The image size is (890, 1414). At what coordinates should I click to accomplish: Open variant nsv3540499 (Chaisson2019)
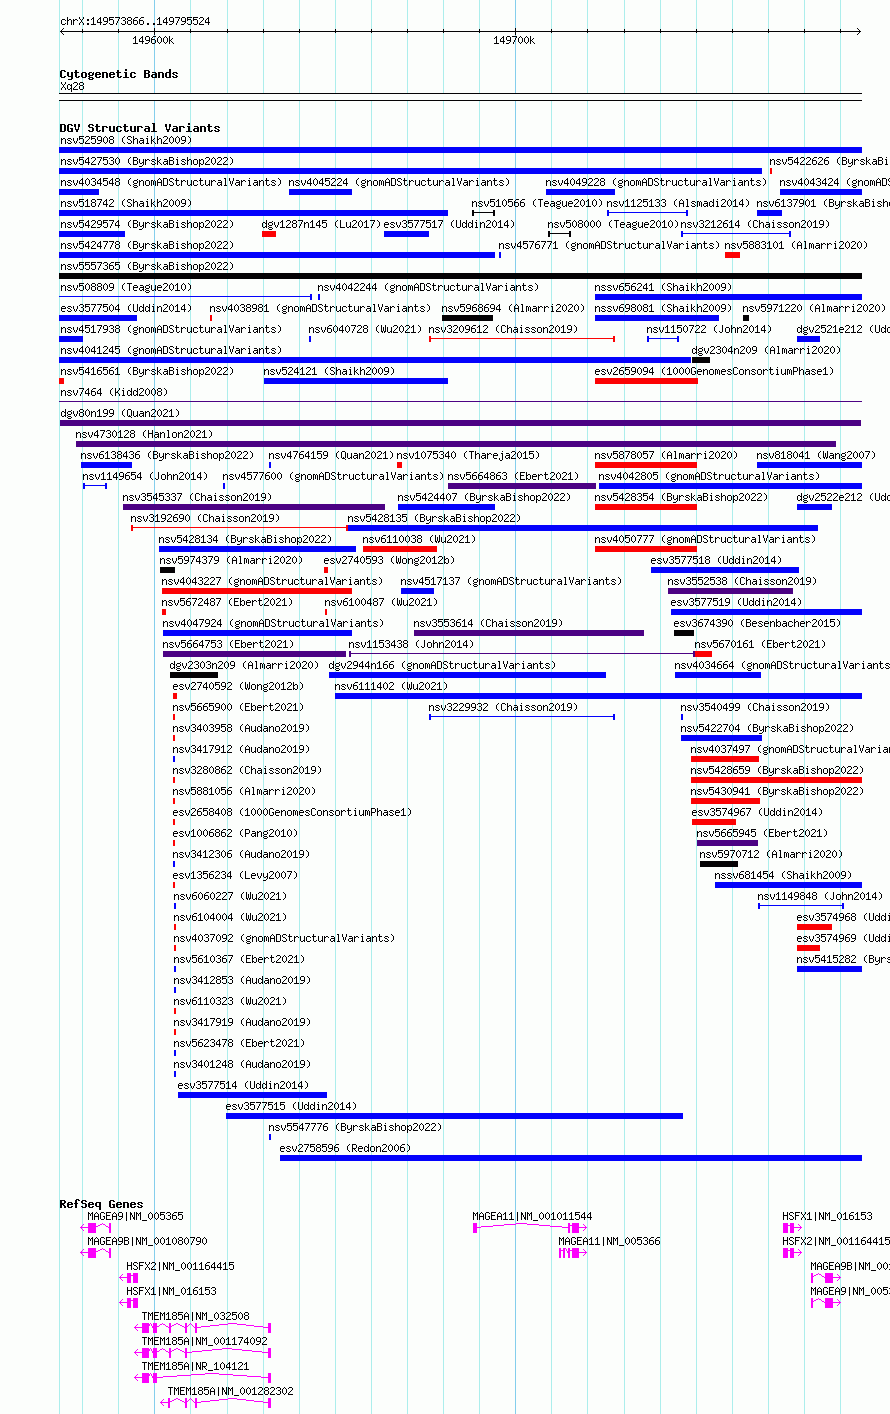(755, 707)
